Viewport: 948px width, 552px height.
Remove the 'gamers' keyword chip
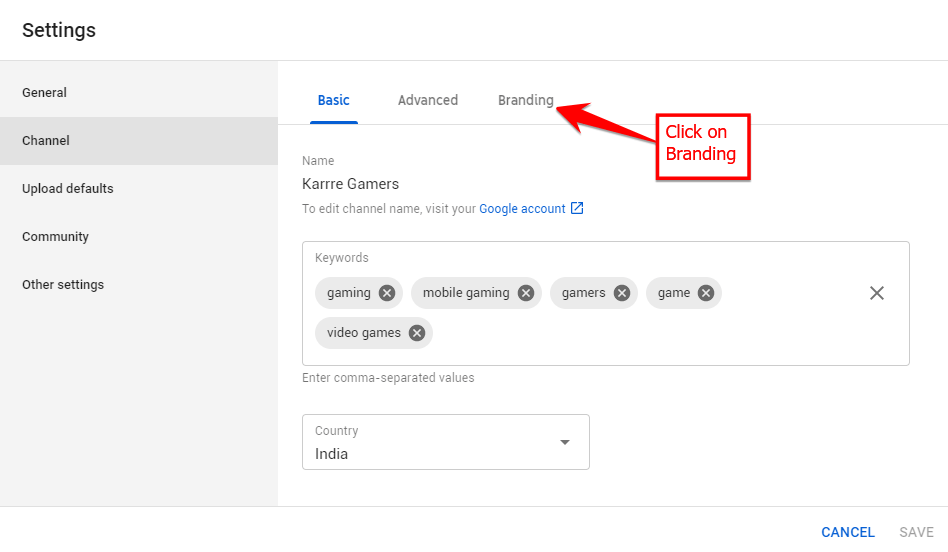click(622, 293)
